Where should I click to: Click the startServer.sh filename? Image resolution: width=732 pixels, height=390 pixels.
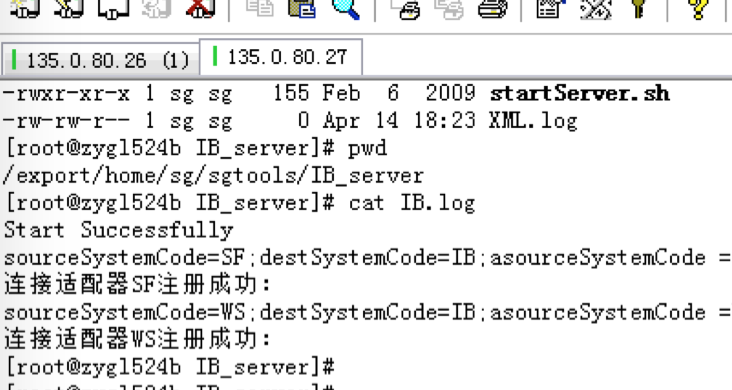click(580, 93)
